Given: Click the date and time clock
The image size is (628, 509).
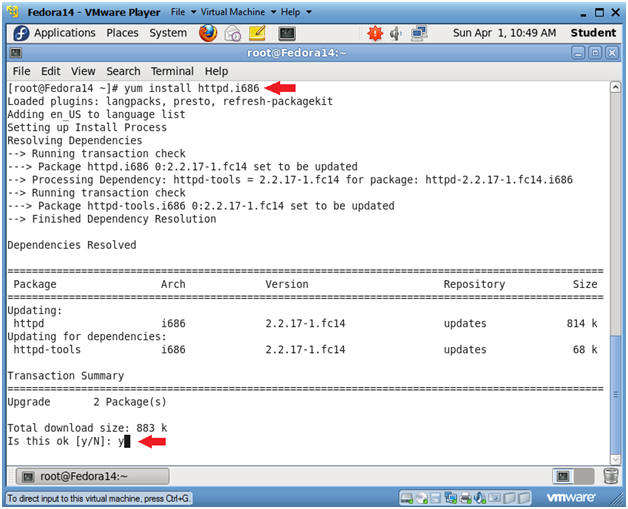Looking at the screenshot, I should (504, 33).
